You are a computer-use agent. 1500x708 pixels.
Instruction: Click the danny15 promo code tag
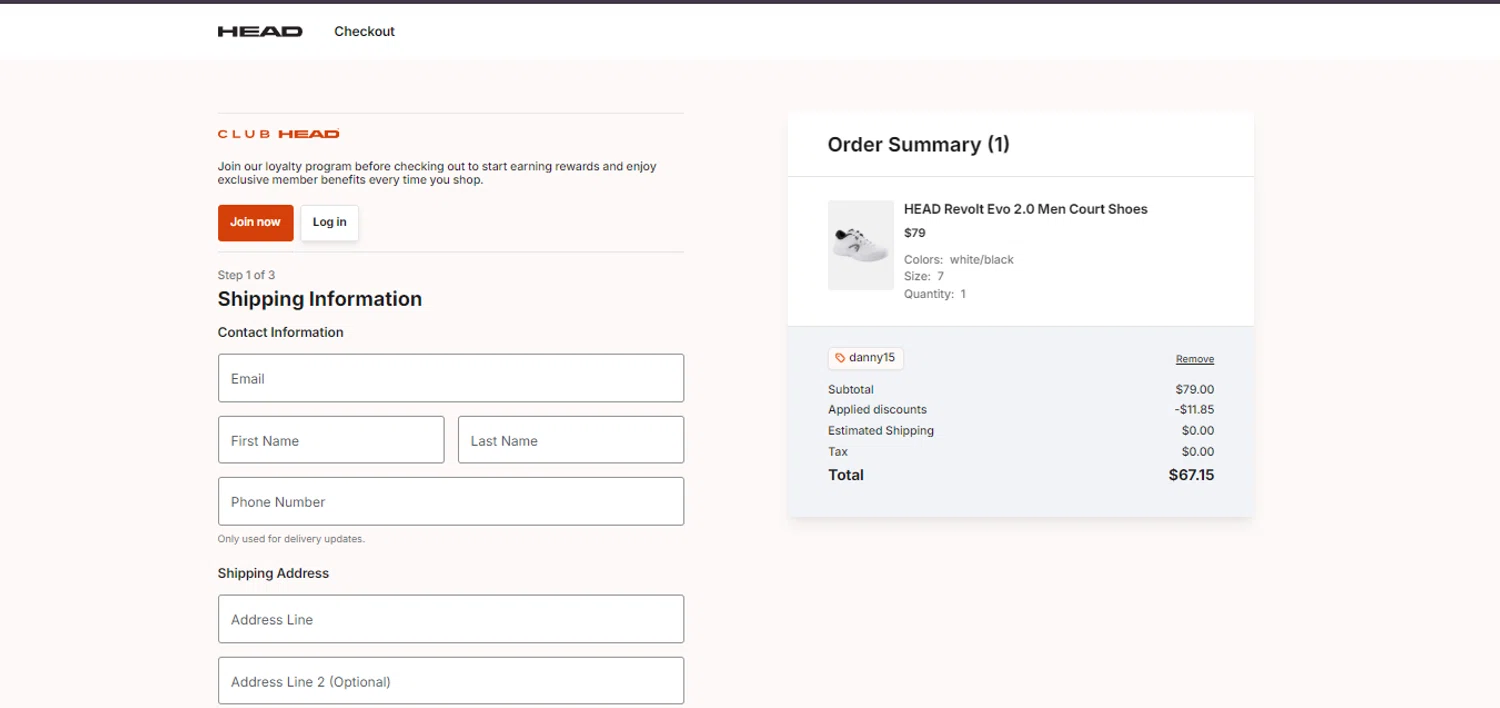(x=865, y=358)
